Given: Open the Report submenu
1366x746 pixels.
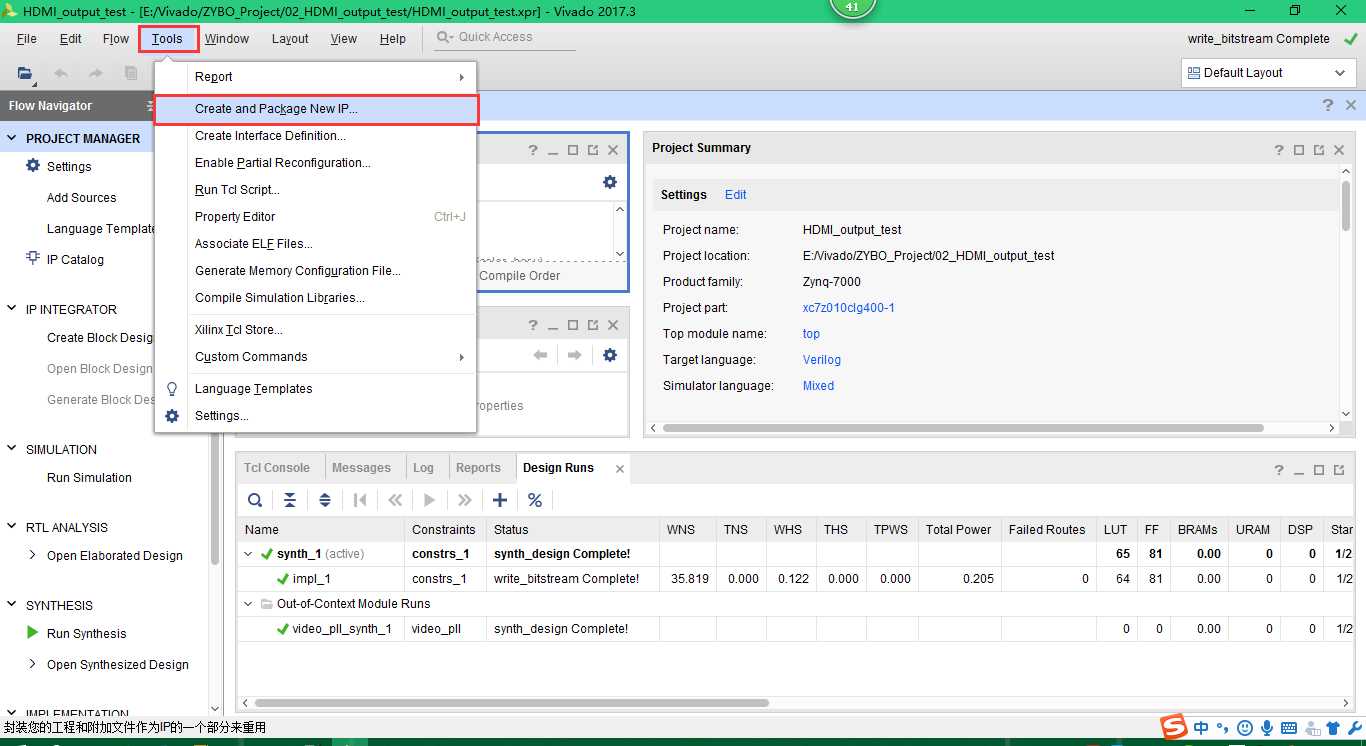Looking at the screenshot, I should (x=316, y=77).
